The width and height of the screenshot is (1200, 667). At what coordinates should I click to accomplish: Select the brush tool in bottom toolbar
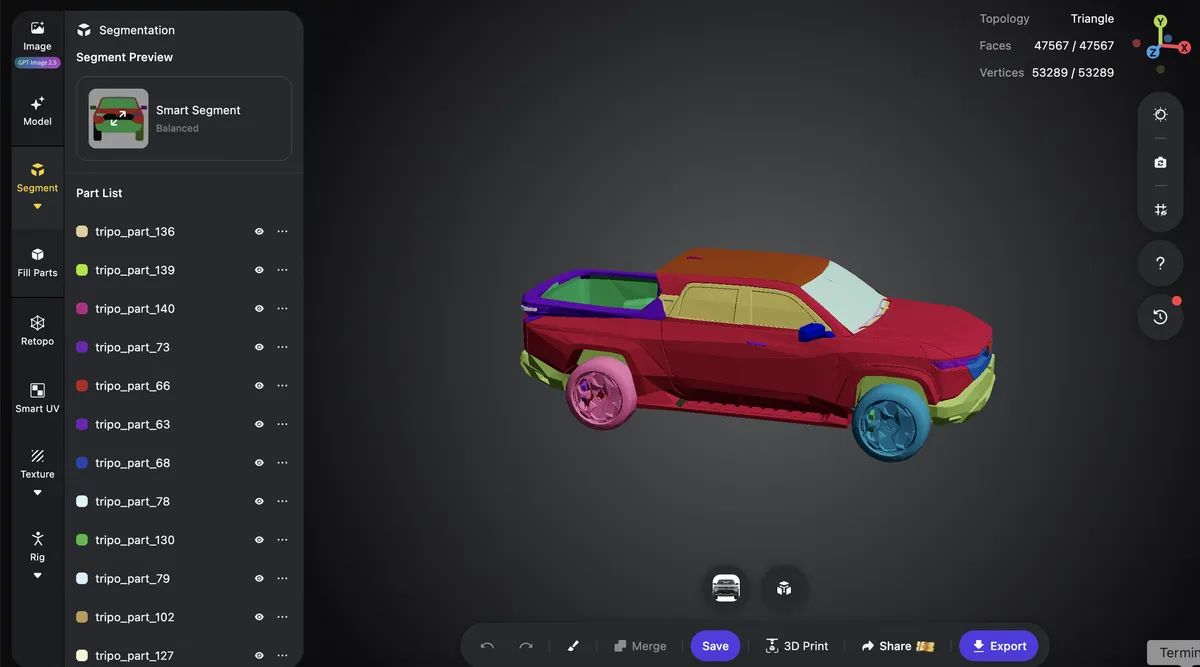pos(573,646)
